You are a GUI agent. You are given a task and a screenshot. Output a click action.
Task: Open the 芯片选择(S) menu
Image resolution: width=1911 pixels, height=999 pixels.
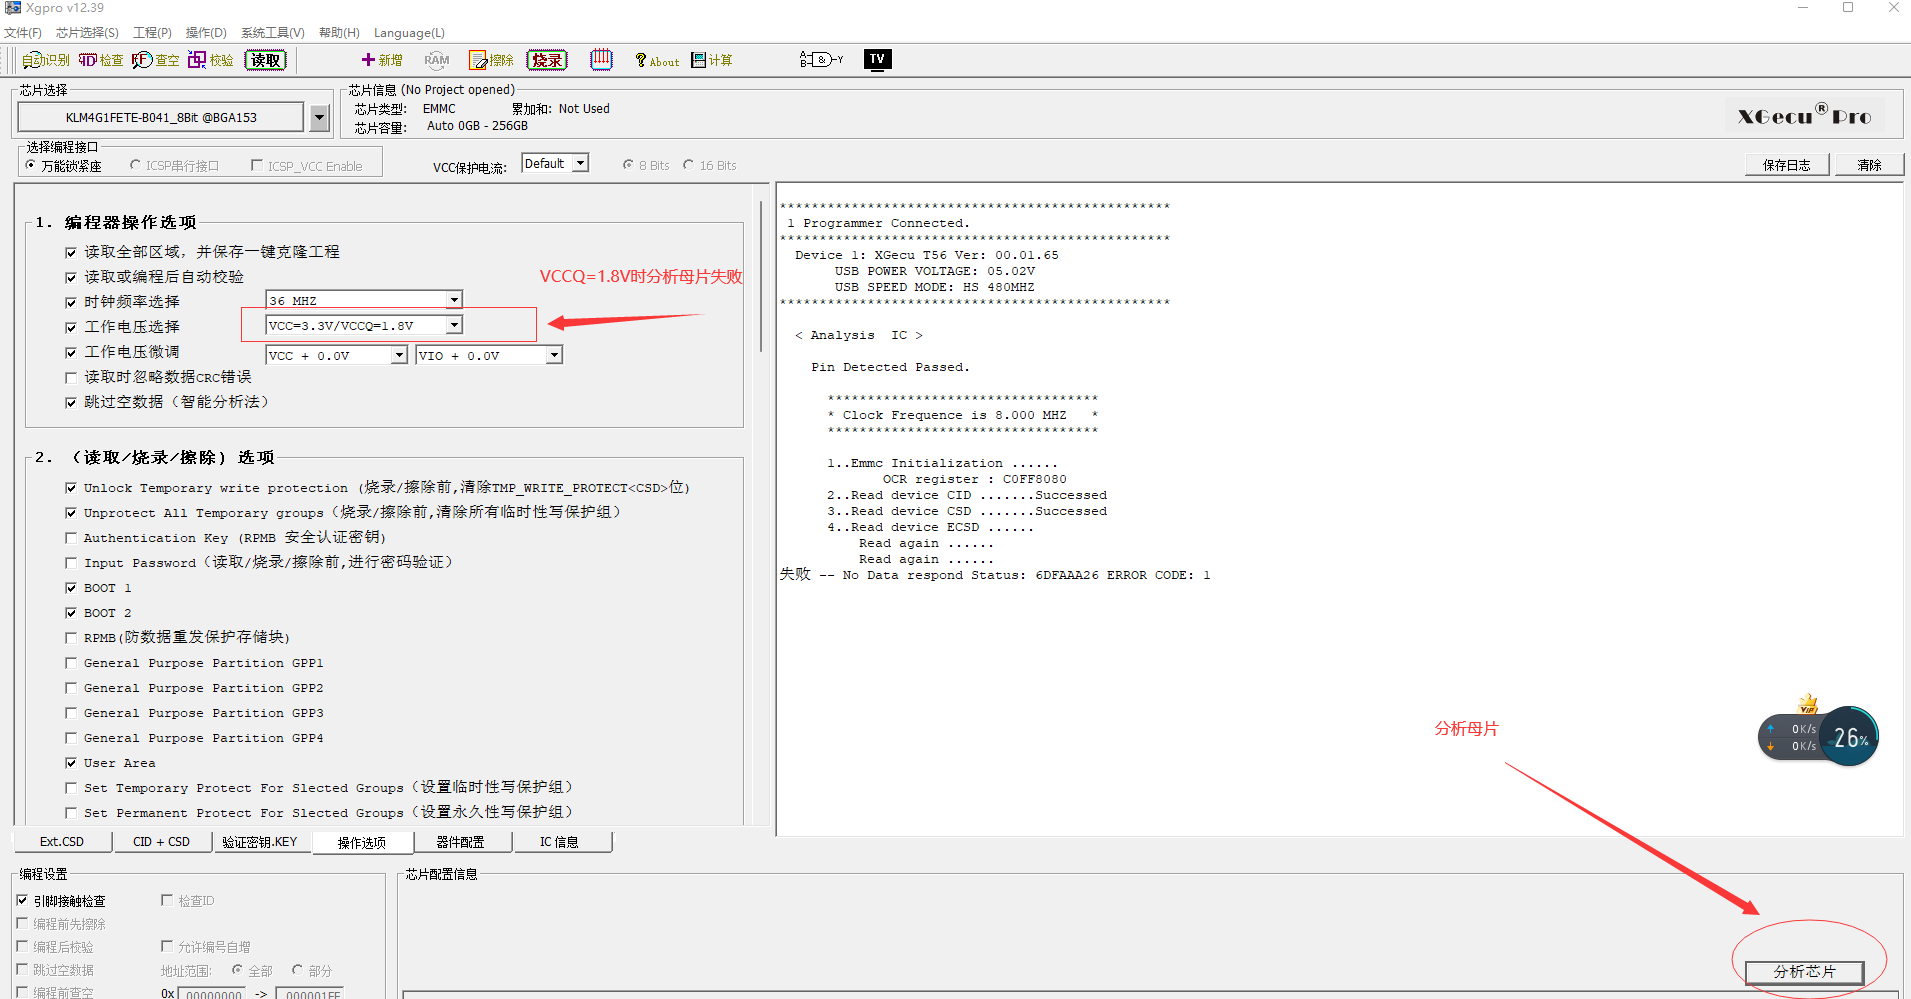pos(87,33)
